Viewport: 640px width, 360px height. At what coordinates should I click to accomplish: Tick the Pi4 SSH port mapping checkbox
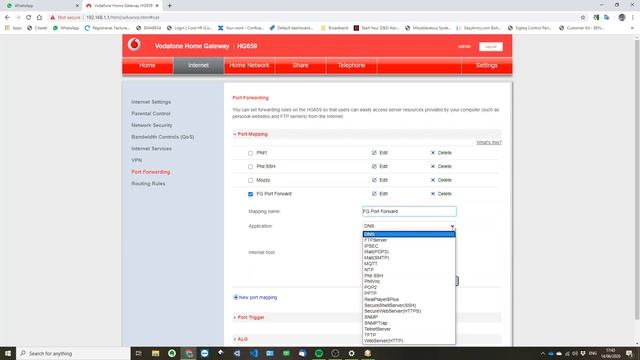point(251,167)
